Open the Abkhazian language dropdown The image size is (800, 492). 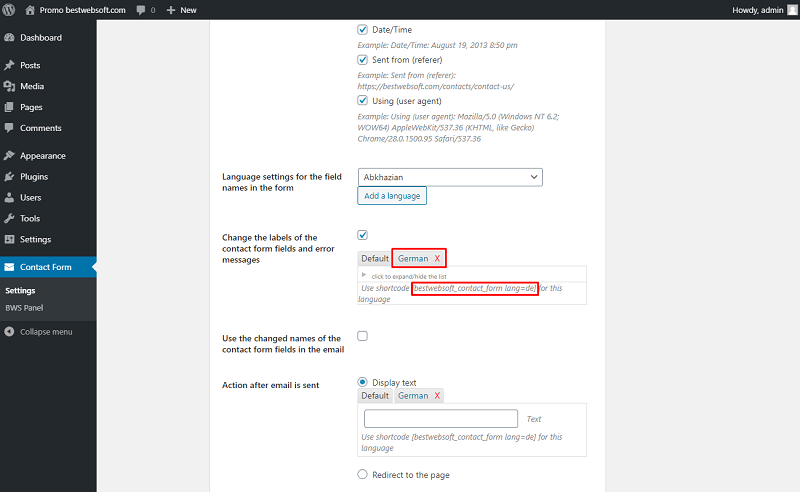pos(450,177)
